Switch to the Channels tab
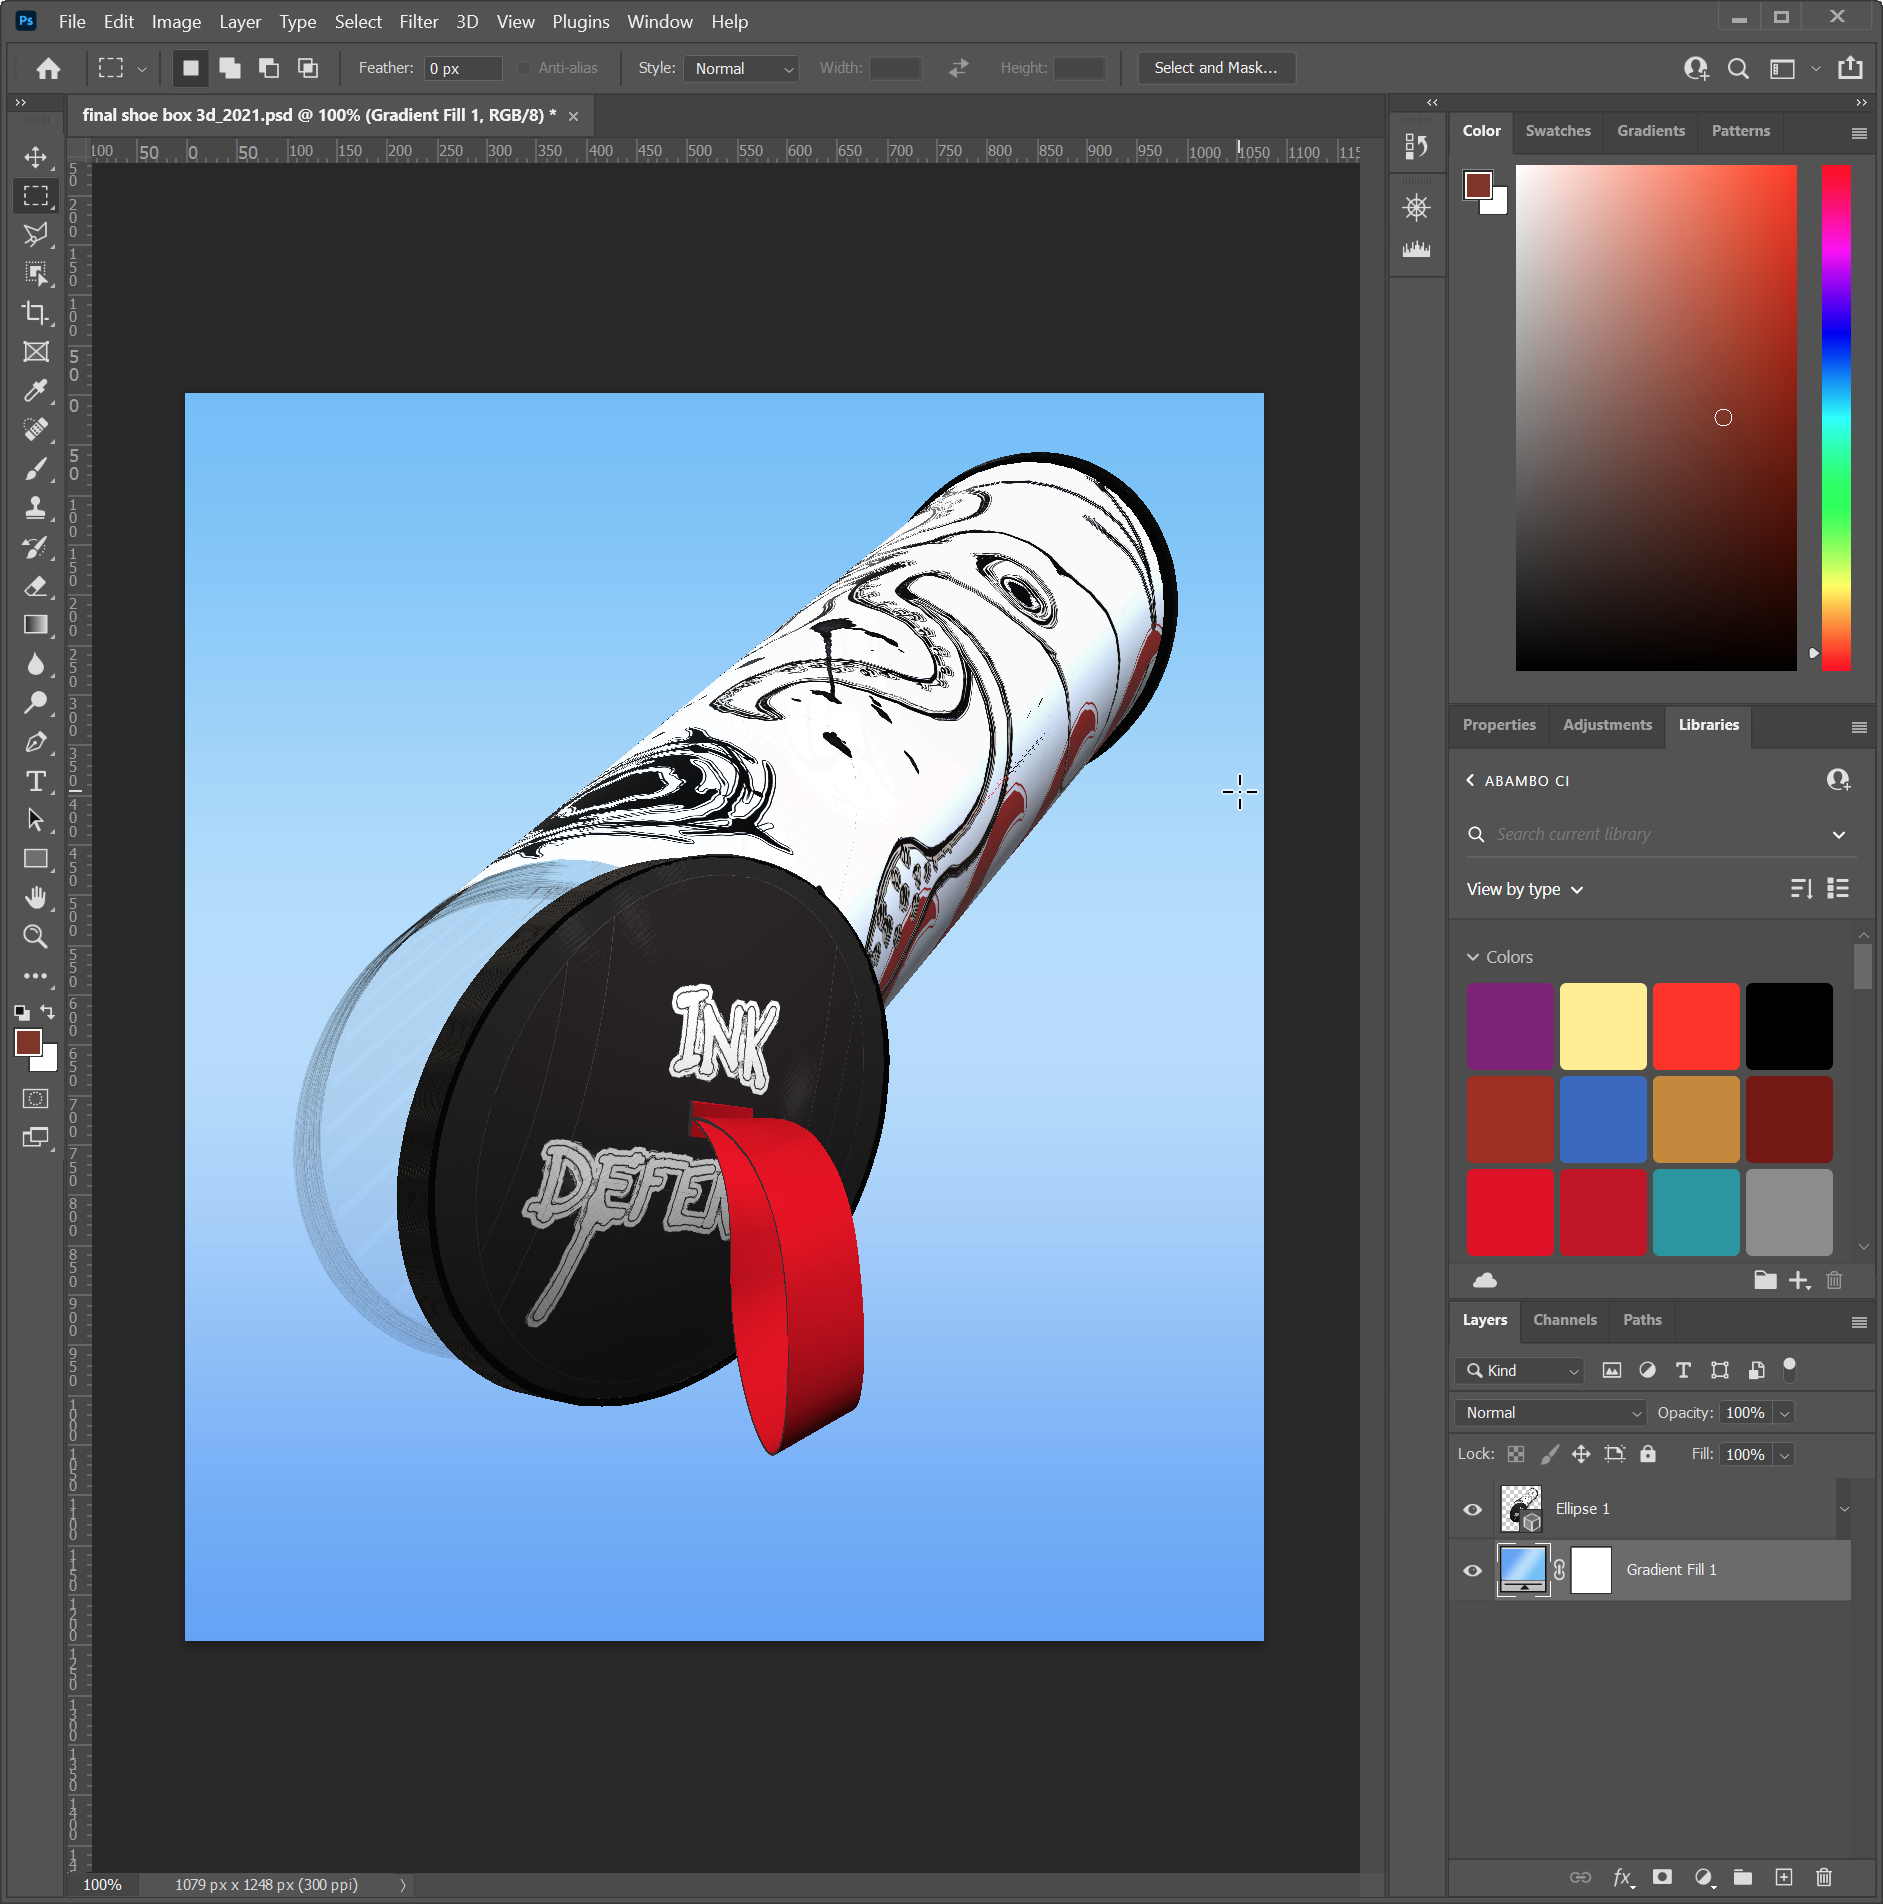Viewport: 1883px width, 1904px height. pos(1564,1320)
